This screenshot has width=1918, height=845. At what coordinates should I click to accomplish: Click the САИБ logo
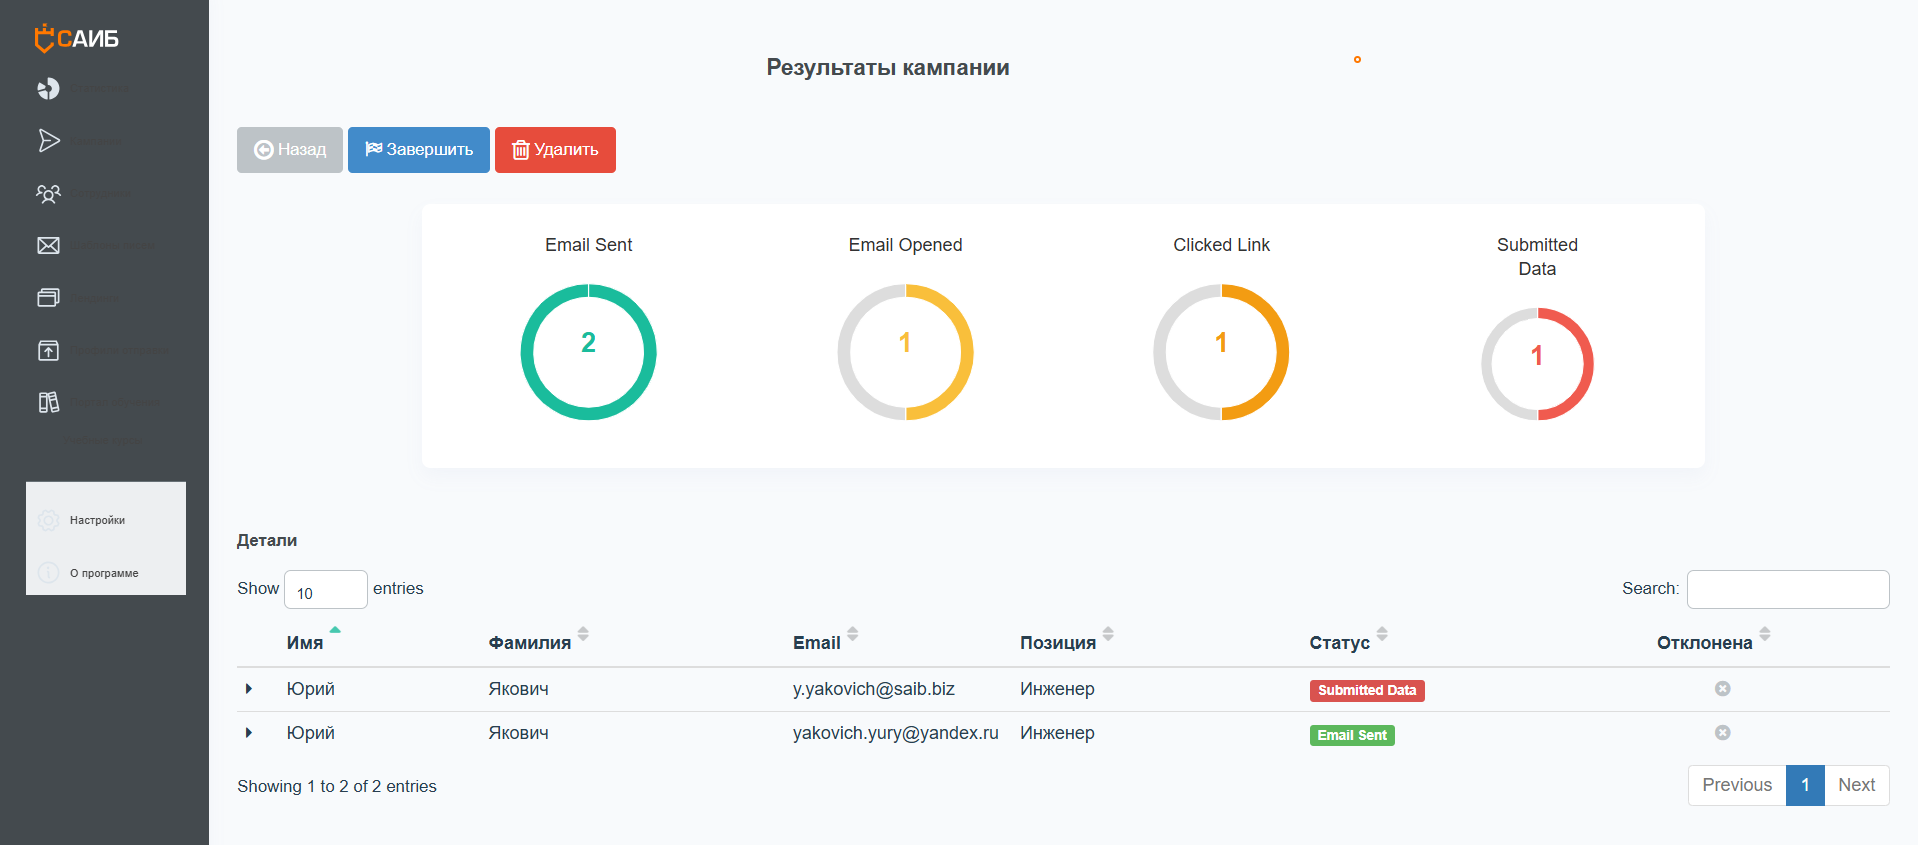pos(77,38)
